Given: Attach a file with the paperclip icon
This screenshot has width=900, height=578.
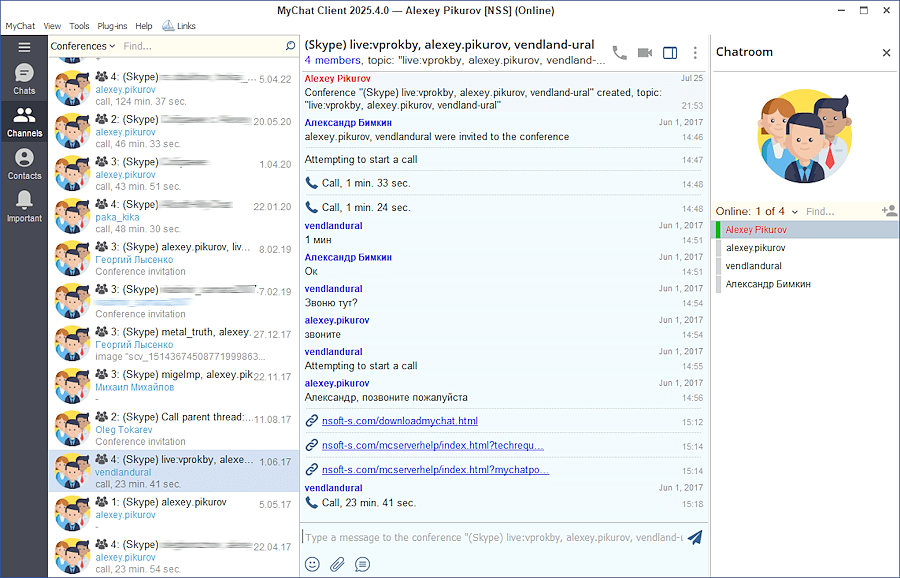Looking at the screenshot, I should 337,564.
